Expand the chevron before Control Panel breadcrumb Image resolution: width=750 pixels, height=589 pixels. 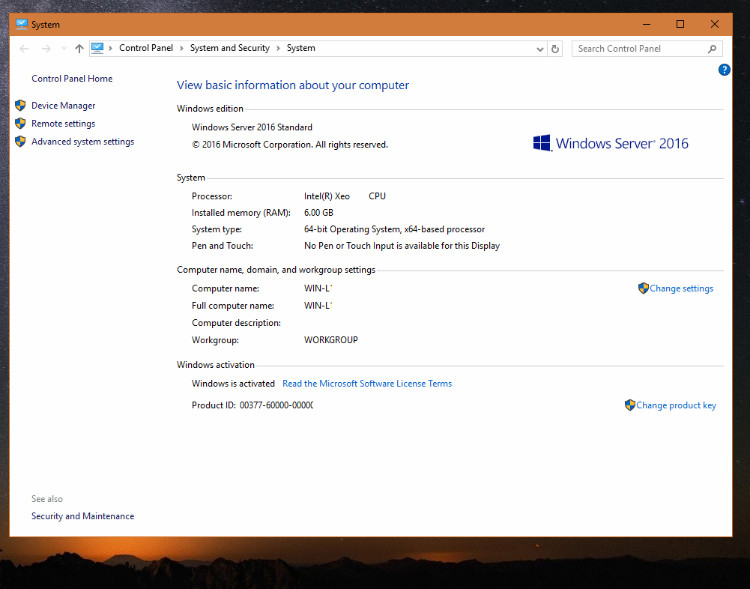coord(110,48)
